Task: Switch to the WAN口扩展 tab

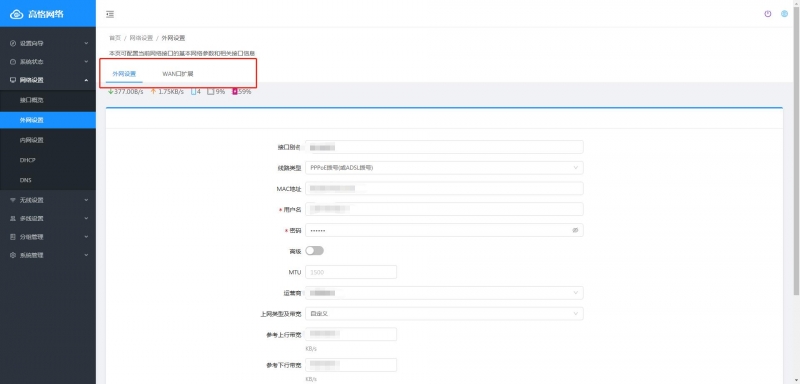Action: [x=178, y=74]
